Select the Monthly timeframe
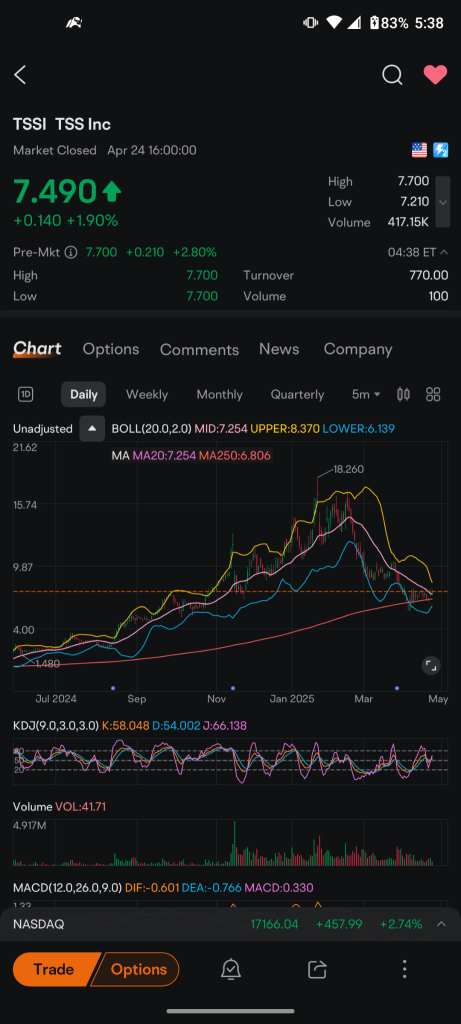The width and height of the screenshot is (461, 1024). coord(219,394)
